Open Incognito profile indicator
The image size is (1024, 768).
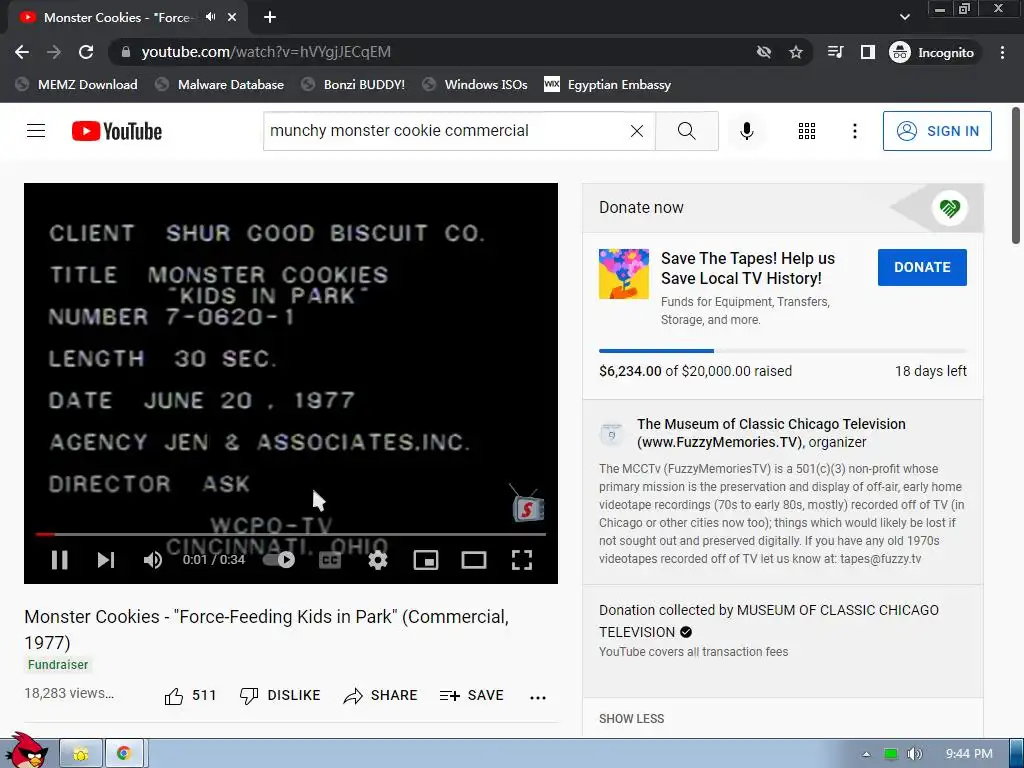coord(932,52)
